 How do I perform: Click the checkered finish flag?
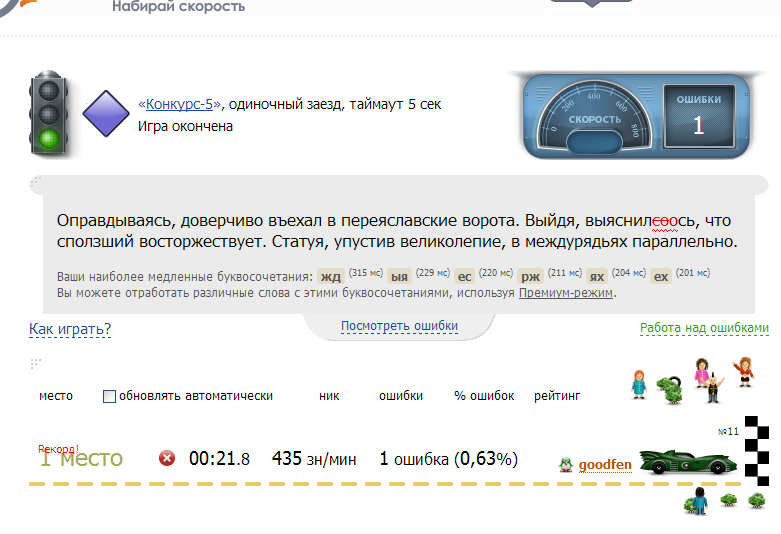(756, 451)
